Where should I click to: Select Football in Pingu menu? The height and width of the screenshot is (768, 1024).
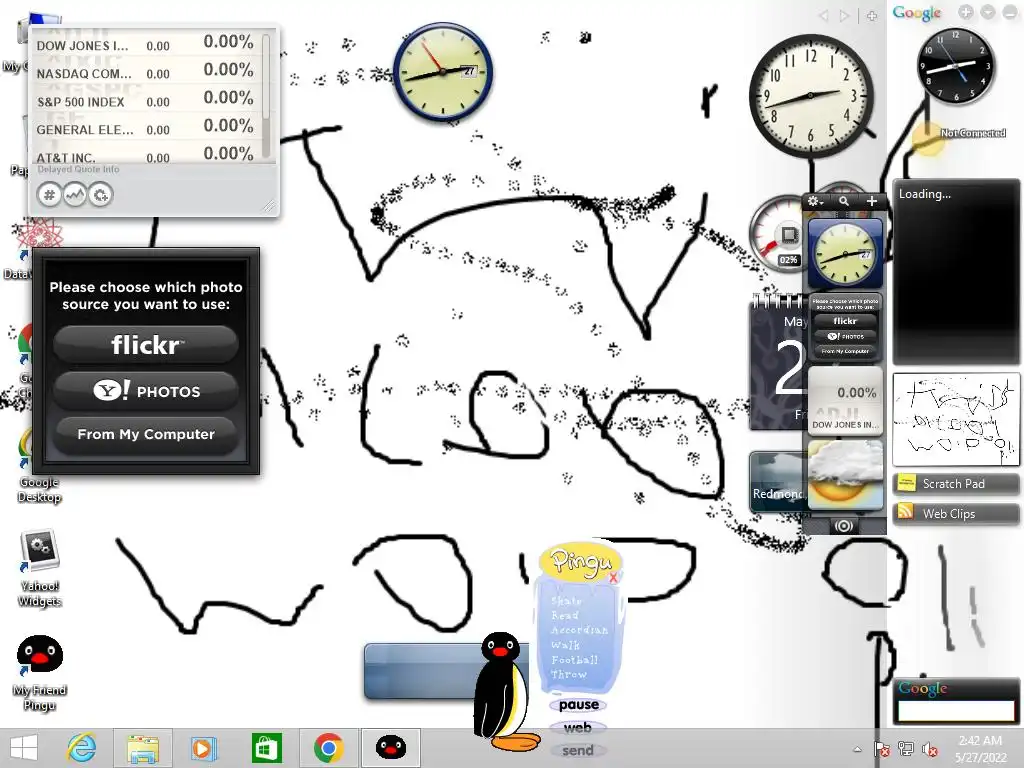coord(574,660)
